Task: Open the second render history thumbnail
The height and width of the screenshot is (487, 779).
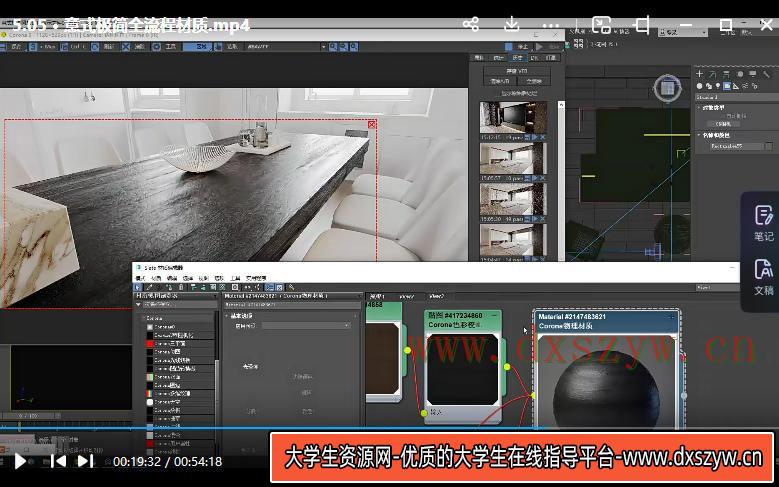Action: tap(513, 159)
